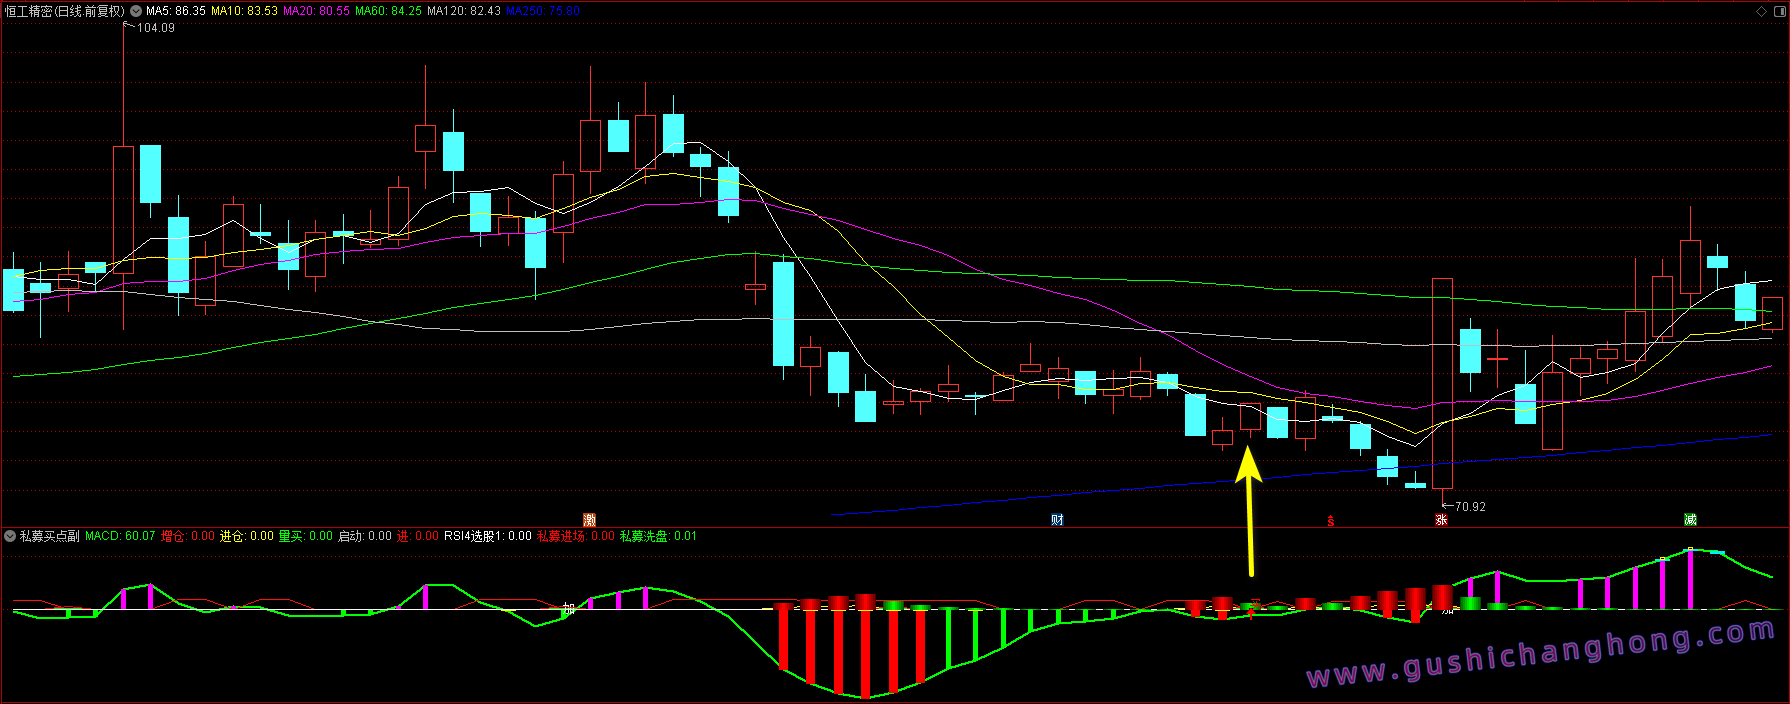1790x704 pixels.
Task: Click the 70.92 low price marker
Action: tap(1469, 507)
